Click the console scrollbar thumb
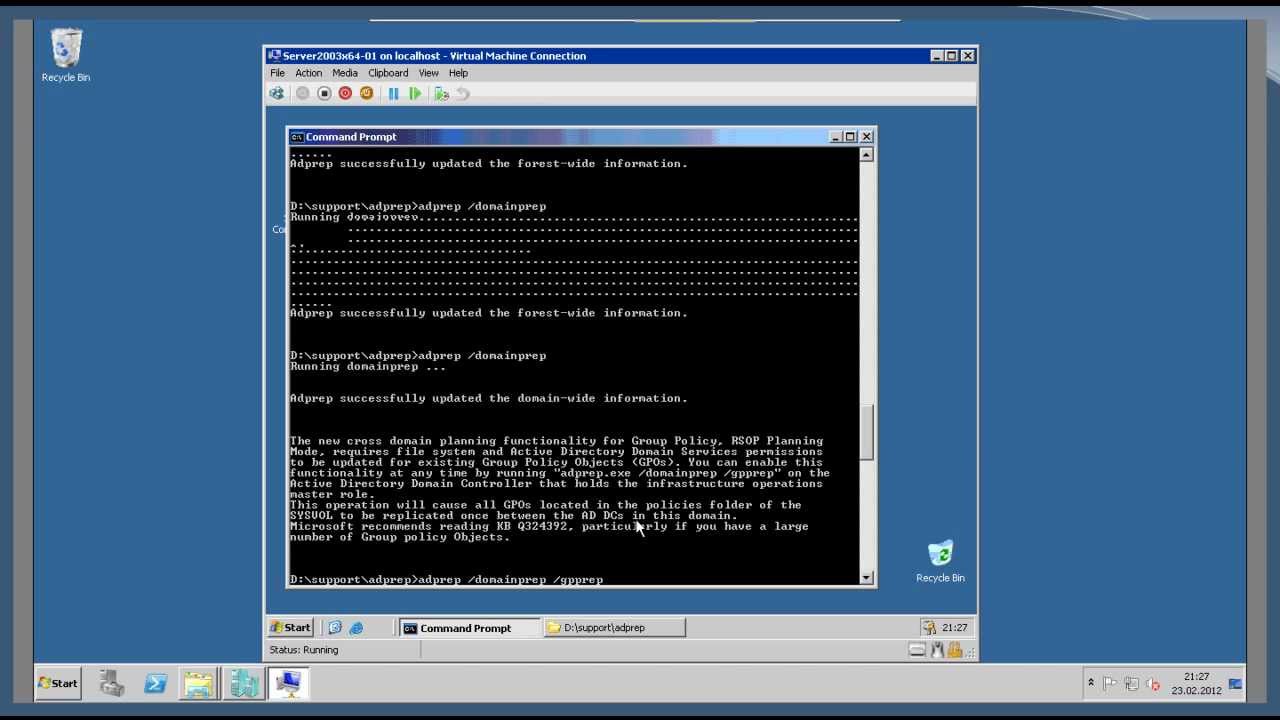Screen dimensions: 1280x720 coord(866,432)
